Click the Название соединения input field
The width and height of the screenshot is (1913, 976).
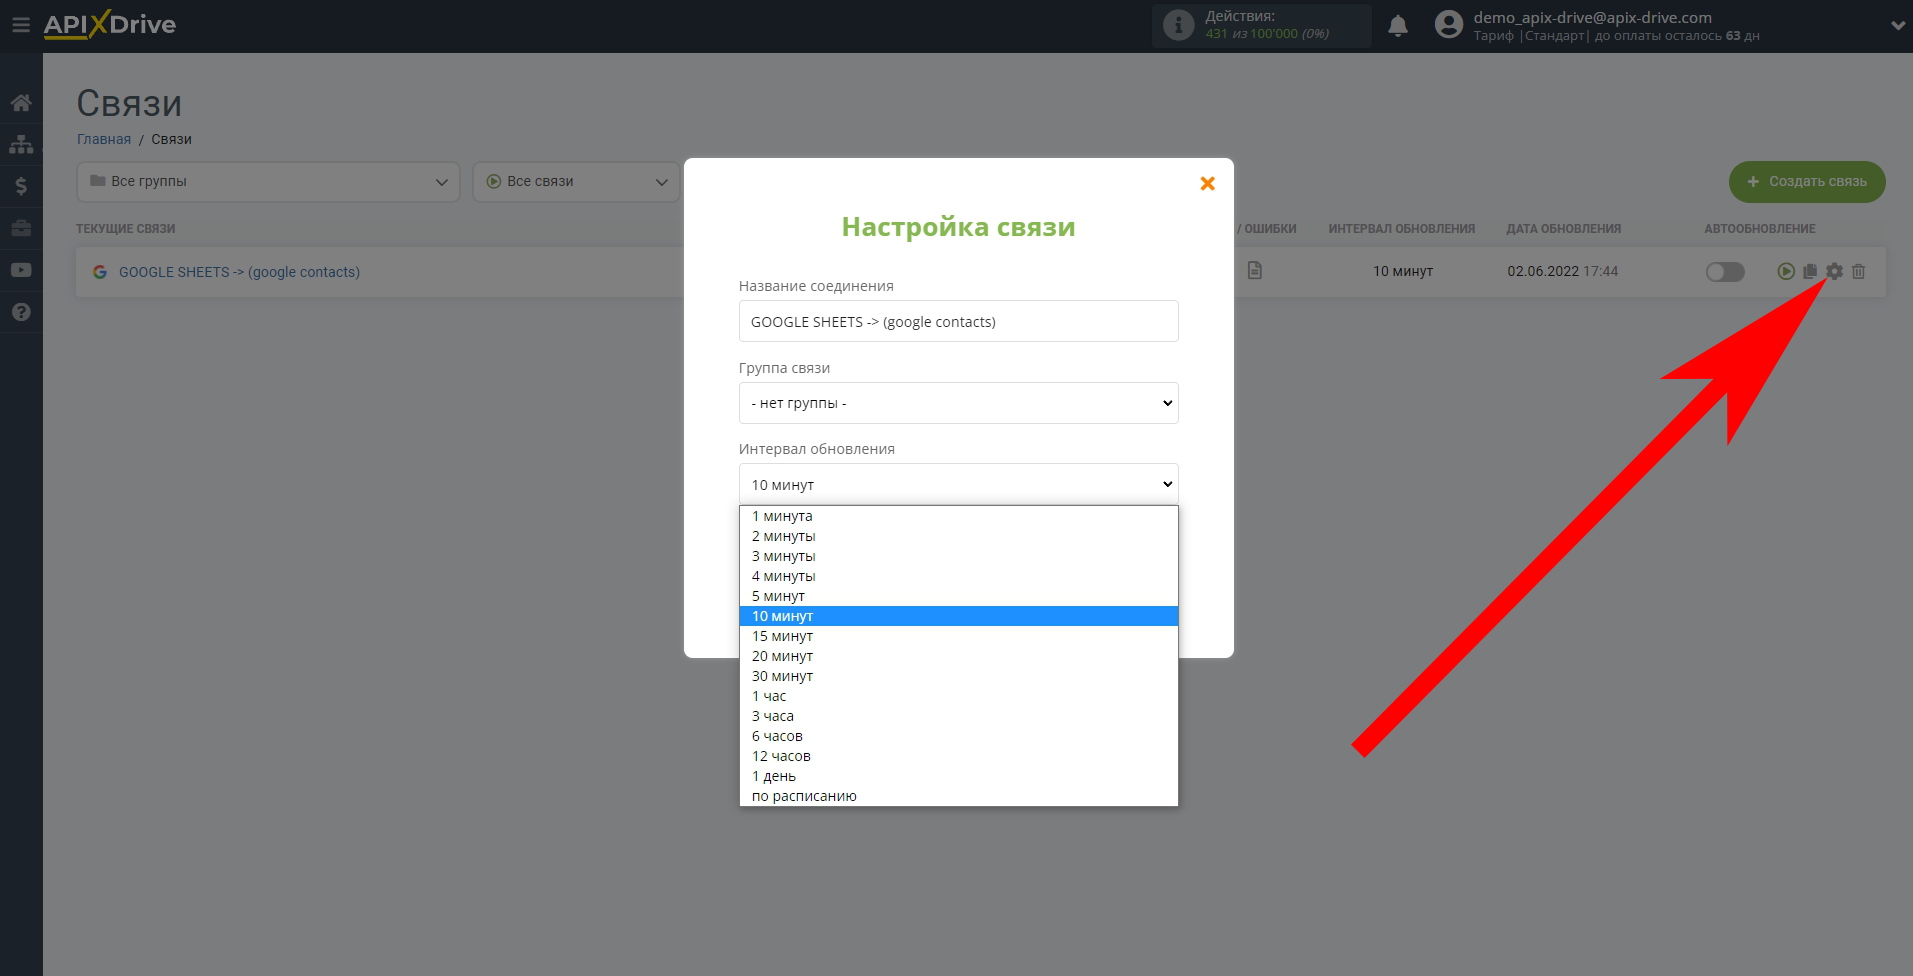[958, 321]
